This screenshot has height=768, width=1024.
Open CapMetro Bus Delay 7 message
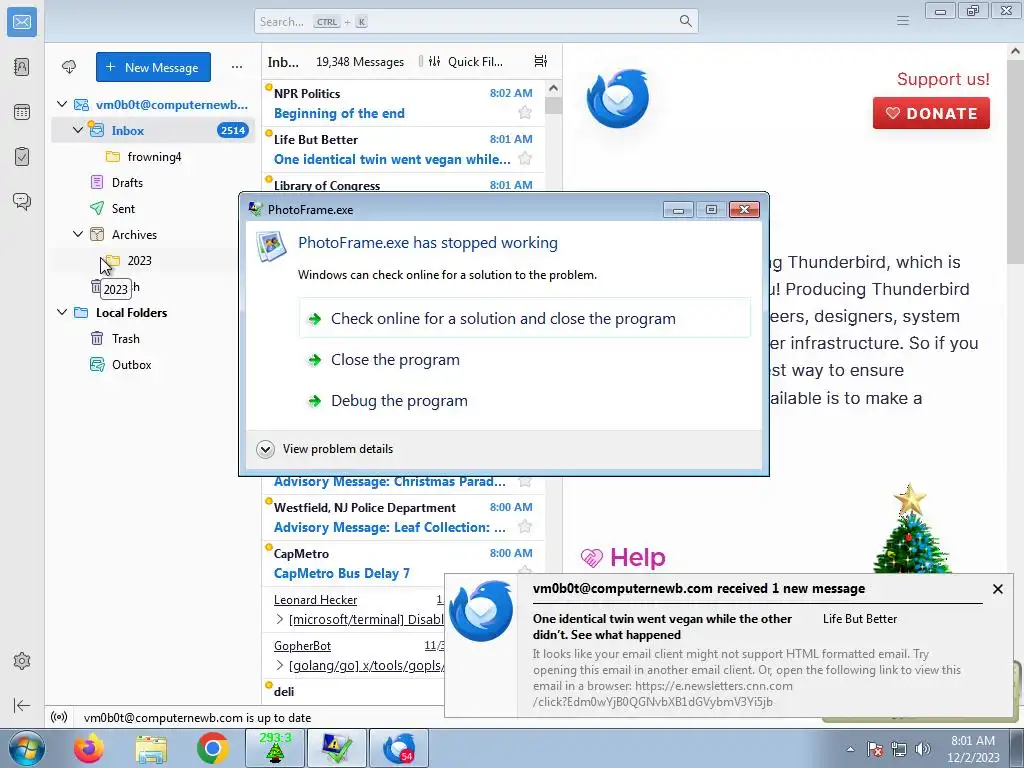(x=403, y=563)
